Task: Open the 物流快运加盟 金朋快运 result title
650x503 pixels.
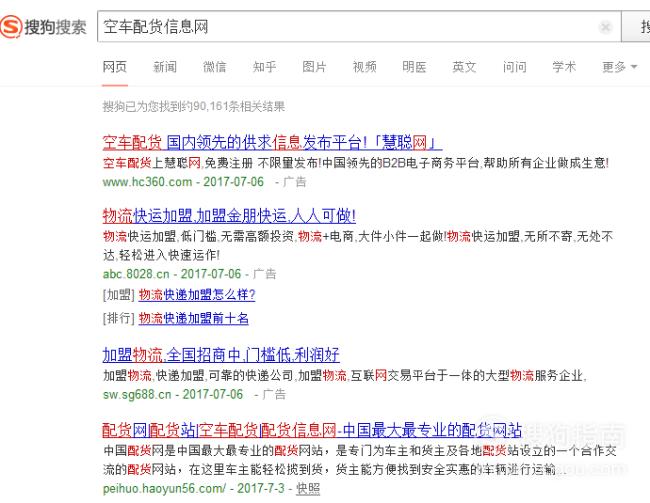Action: coord(229,216)
